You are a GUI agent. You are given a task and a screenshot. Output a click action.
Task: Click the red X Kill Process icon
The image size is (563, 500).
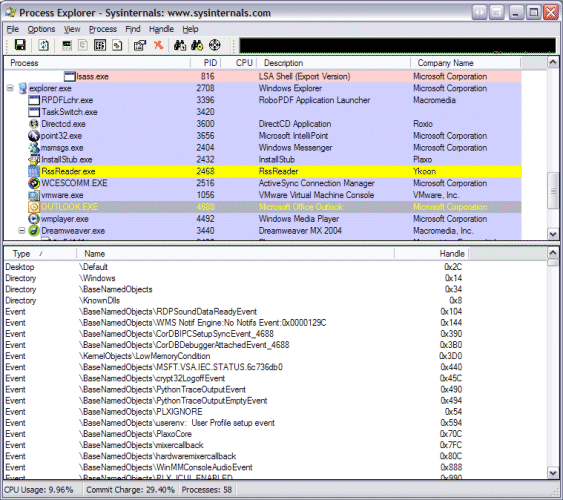point(158,45)
